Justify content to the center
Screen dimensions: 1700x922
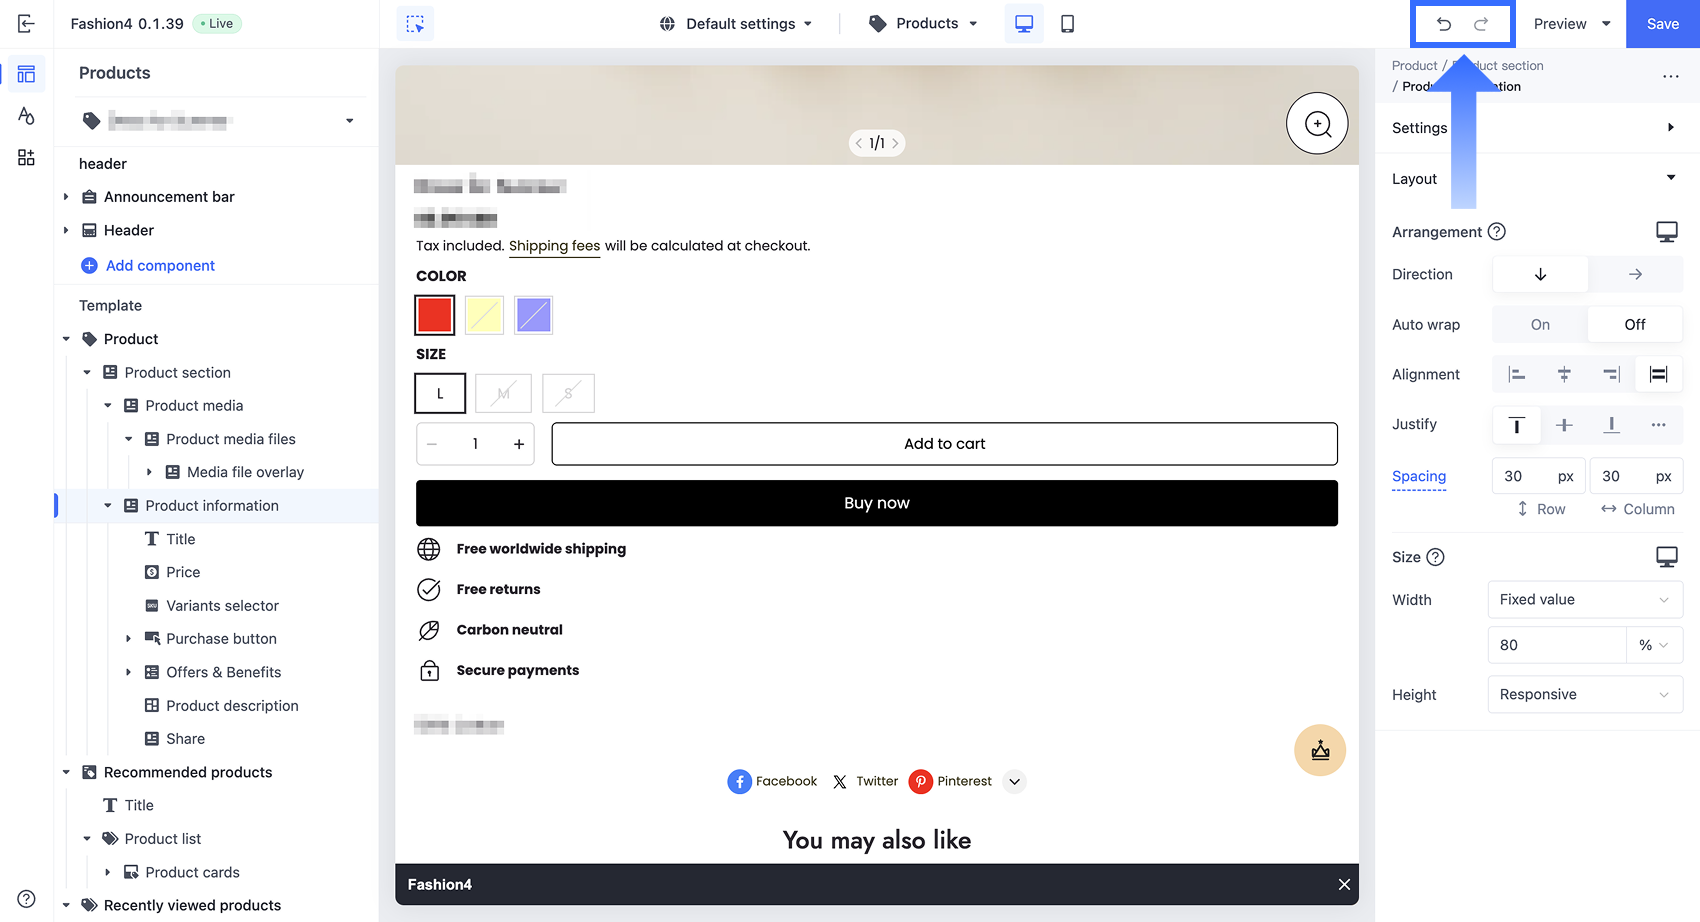(x=1564, y=424)
